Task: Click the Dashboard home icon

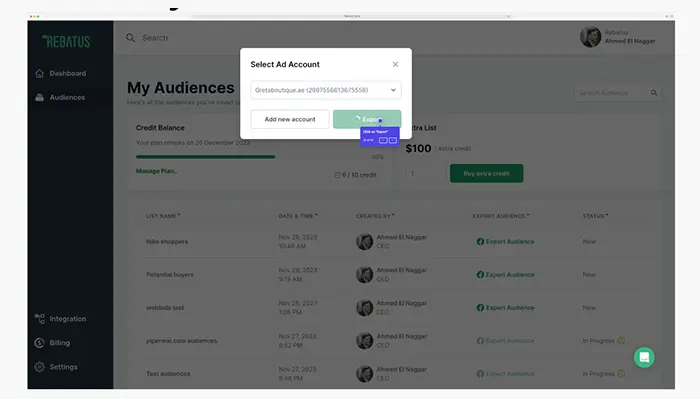Action: [40, 73]
